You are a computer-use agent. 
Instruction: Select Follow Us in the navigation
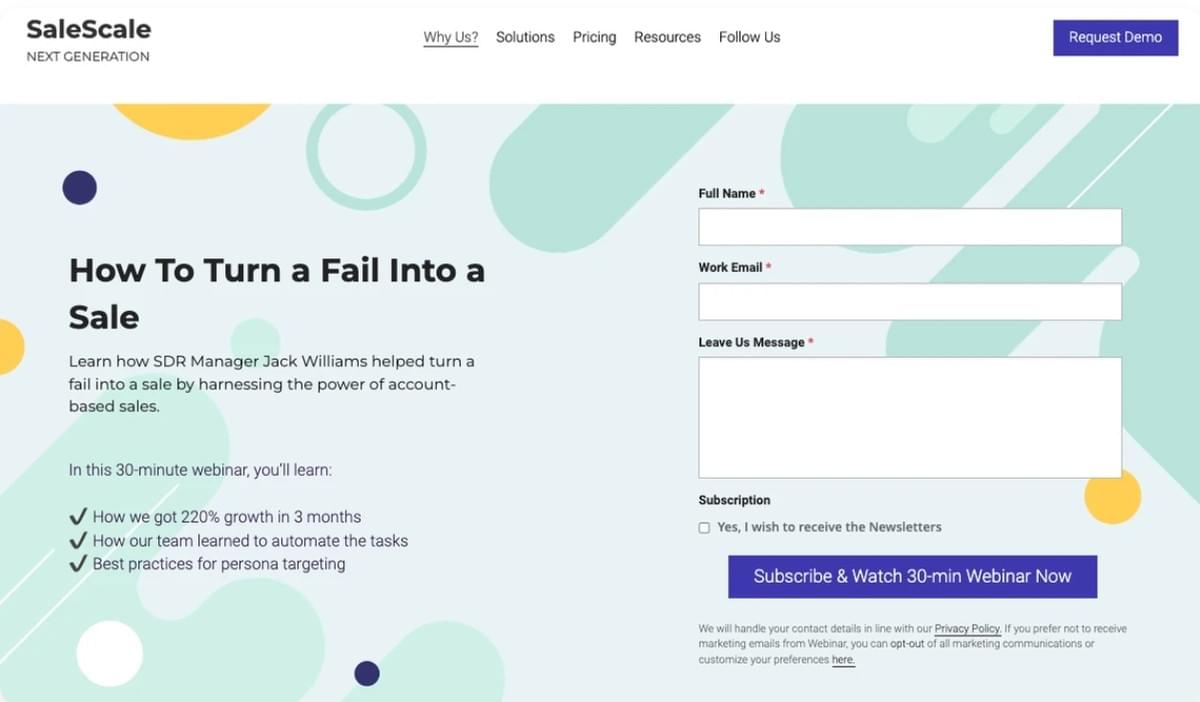[x=749, y=37]
